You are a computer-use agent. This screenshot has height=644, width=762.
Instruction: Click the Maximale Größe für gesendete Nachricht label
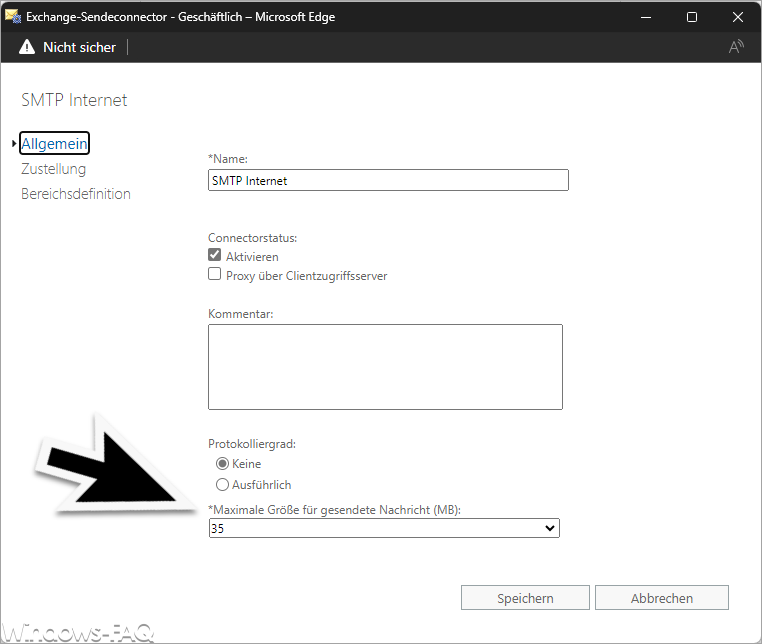(x=334, y=510)
